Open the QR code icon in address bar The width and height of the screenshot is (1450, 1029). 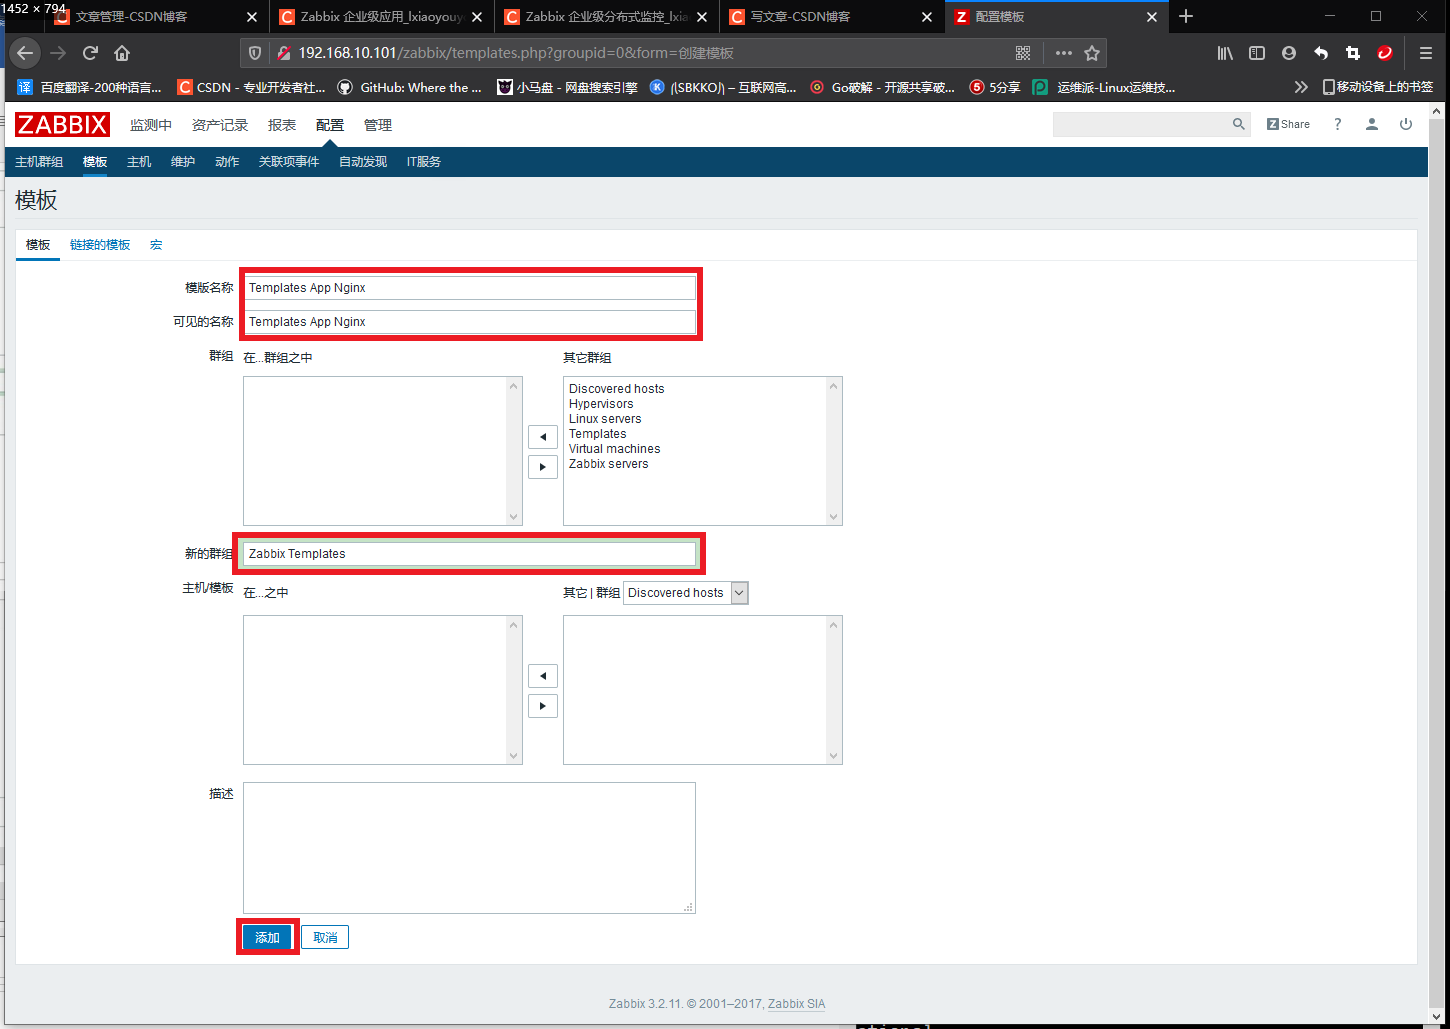[1023, 53]
